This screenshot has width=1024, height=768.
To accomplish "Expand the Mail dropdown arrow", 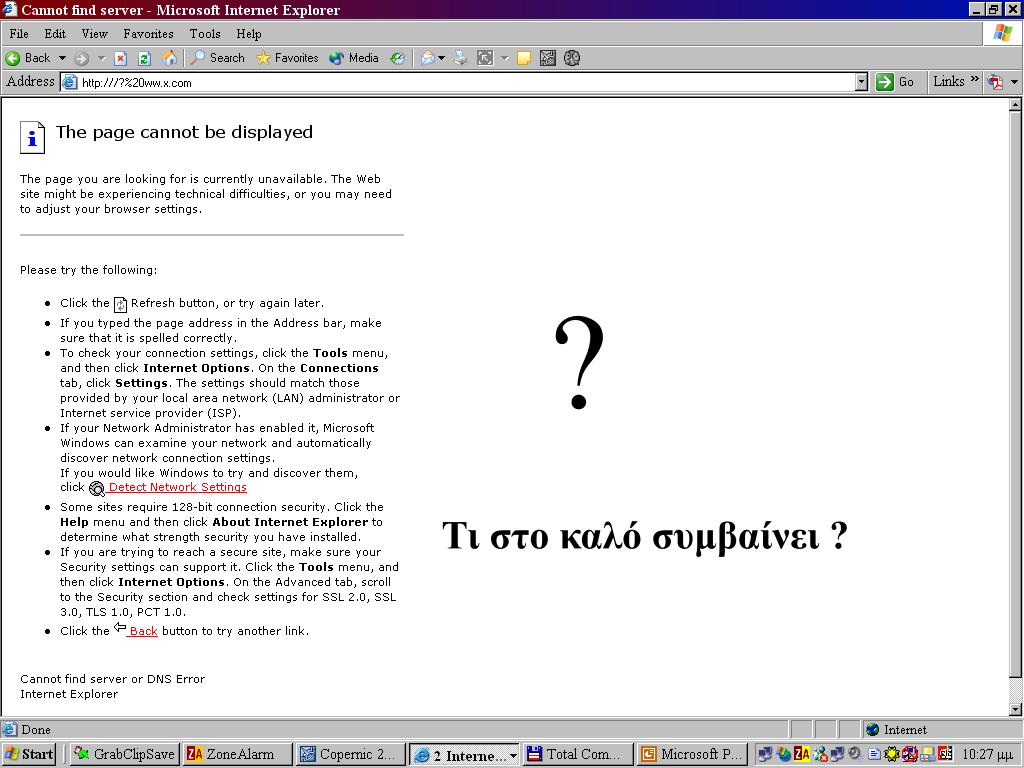I will (441, 58).
